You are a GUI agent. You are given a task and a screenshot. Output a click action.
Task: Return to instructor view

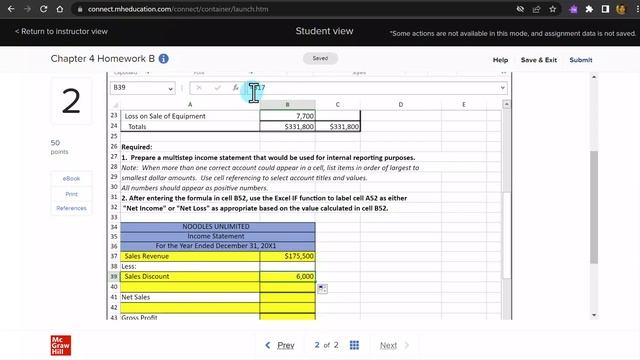point(61,31)
